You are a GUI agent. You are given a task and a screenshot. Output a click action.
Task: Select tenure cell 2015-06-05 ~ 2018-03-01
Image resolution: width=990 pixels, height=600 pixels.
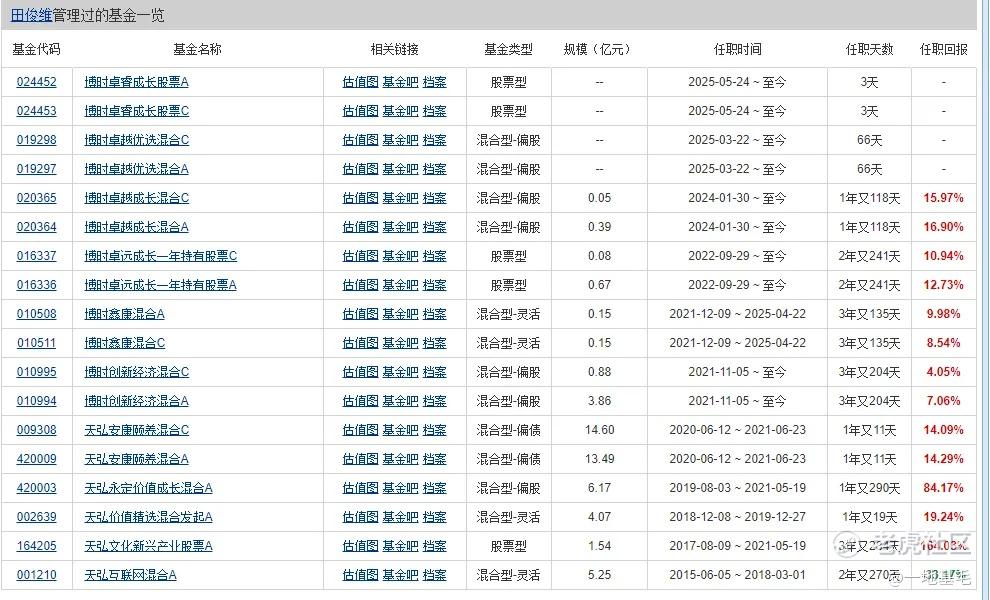click(x=737, y=575)
